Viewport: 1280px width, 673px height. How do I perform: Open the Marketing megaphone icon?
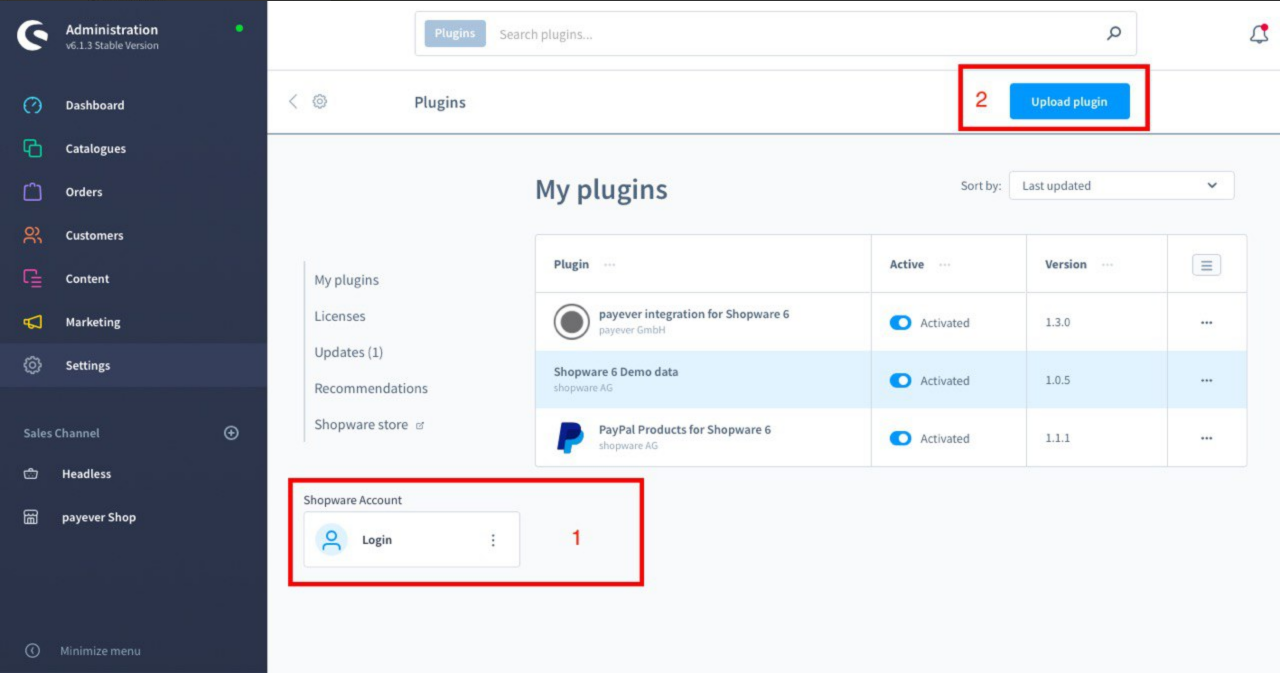tap(32, 322)
